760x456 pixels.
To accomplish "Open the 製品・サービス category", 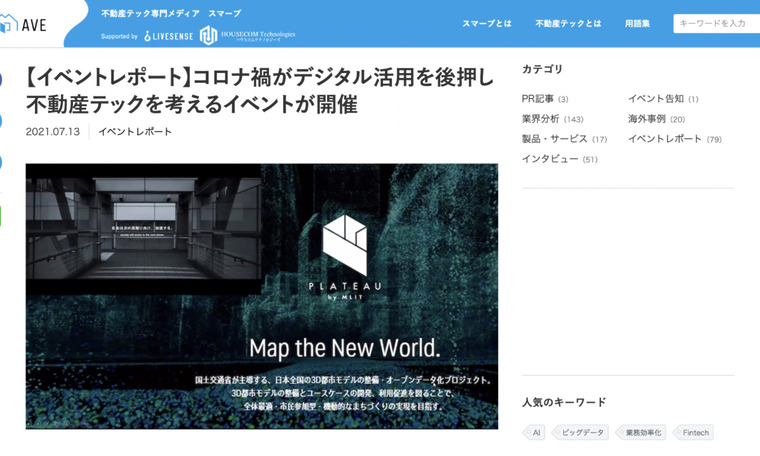I will [x=555, y=139].
